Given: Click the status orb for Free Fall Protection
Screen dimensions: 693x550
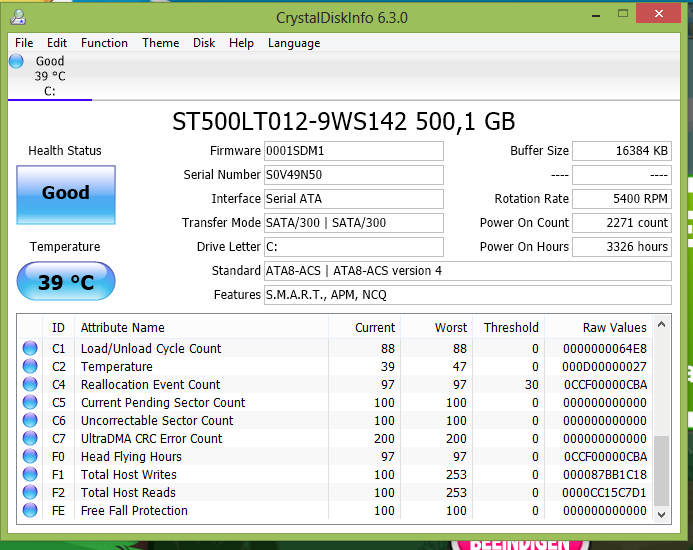Looking at the screenshot, I should pos(30,510).
